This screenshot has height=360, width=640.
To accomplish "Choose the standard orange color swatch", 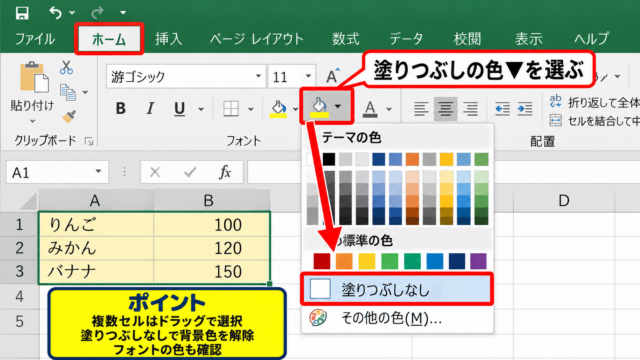I will 344,261.
